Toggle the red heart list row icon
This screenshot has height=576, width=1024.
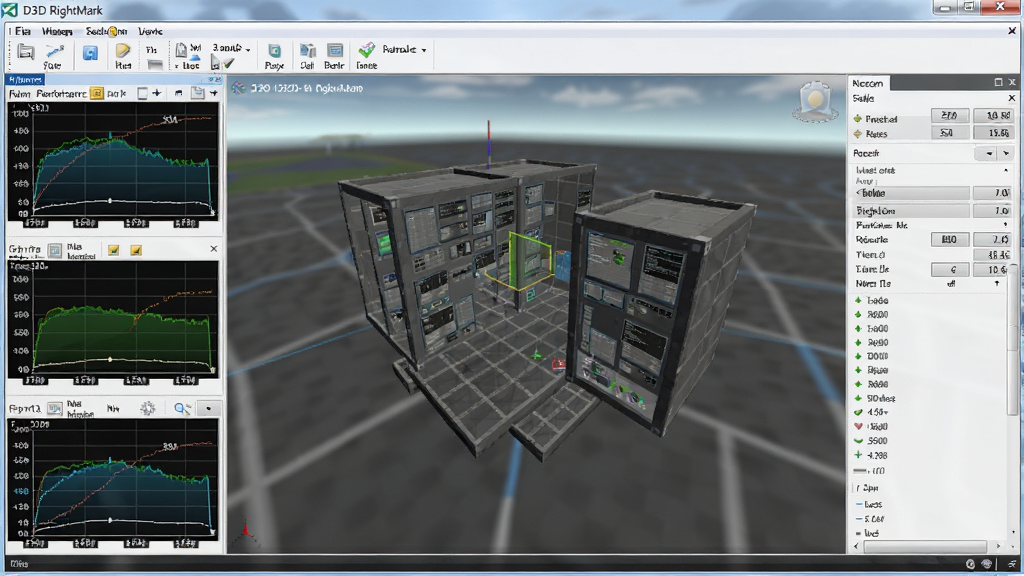click(858, 426)
